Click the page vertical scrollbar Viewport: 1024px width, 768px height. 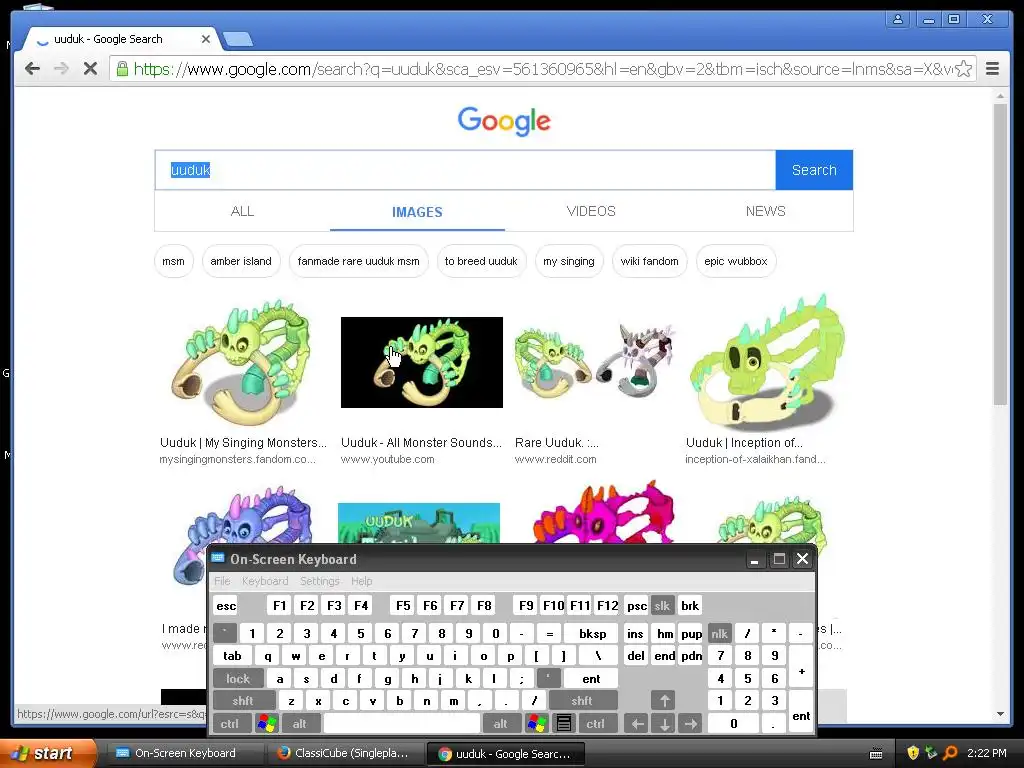(x=1000, y=255)
